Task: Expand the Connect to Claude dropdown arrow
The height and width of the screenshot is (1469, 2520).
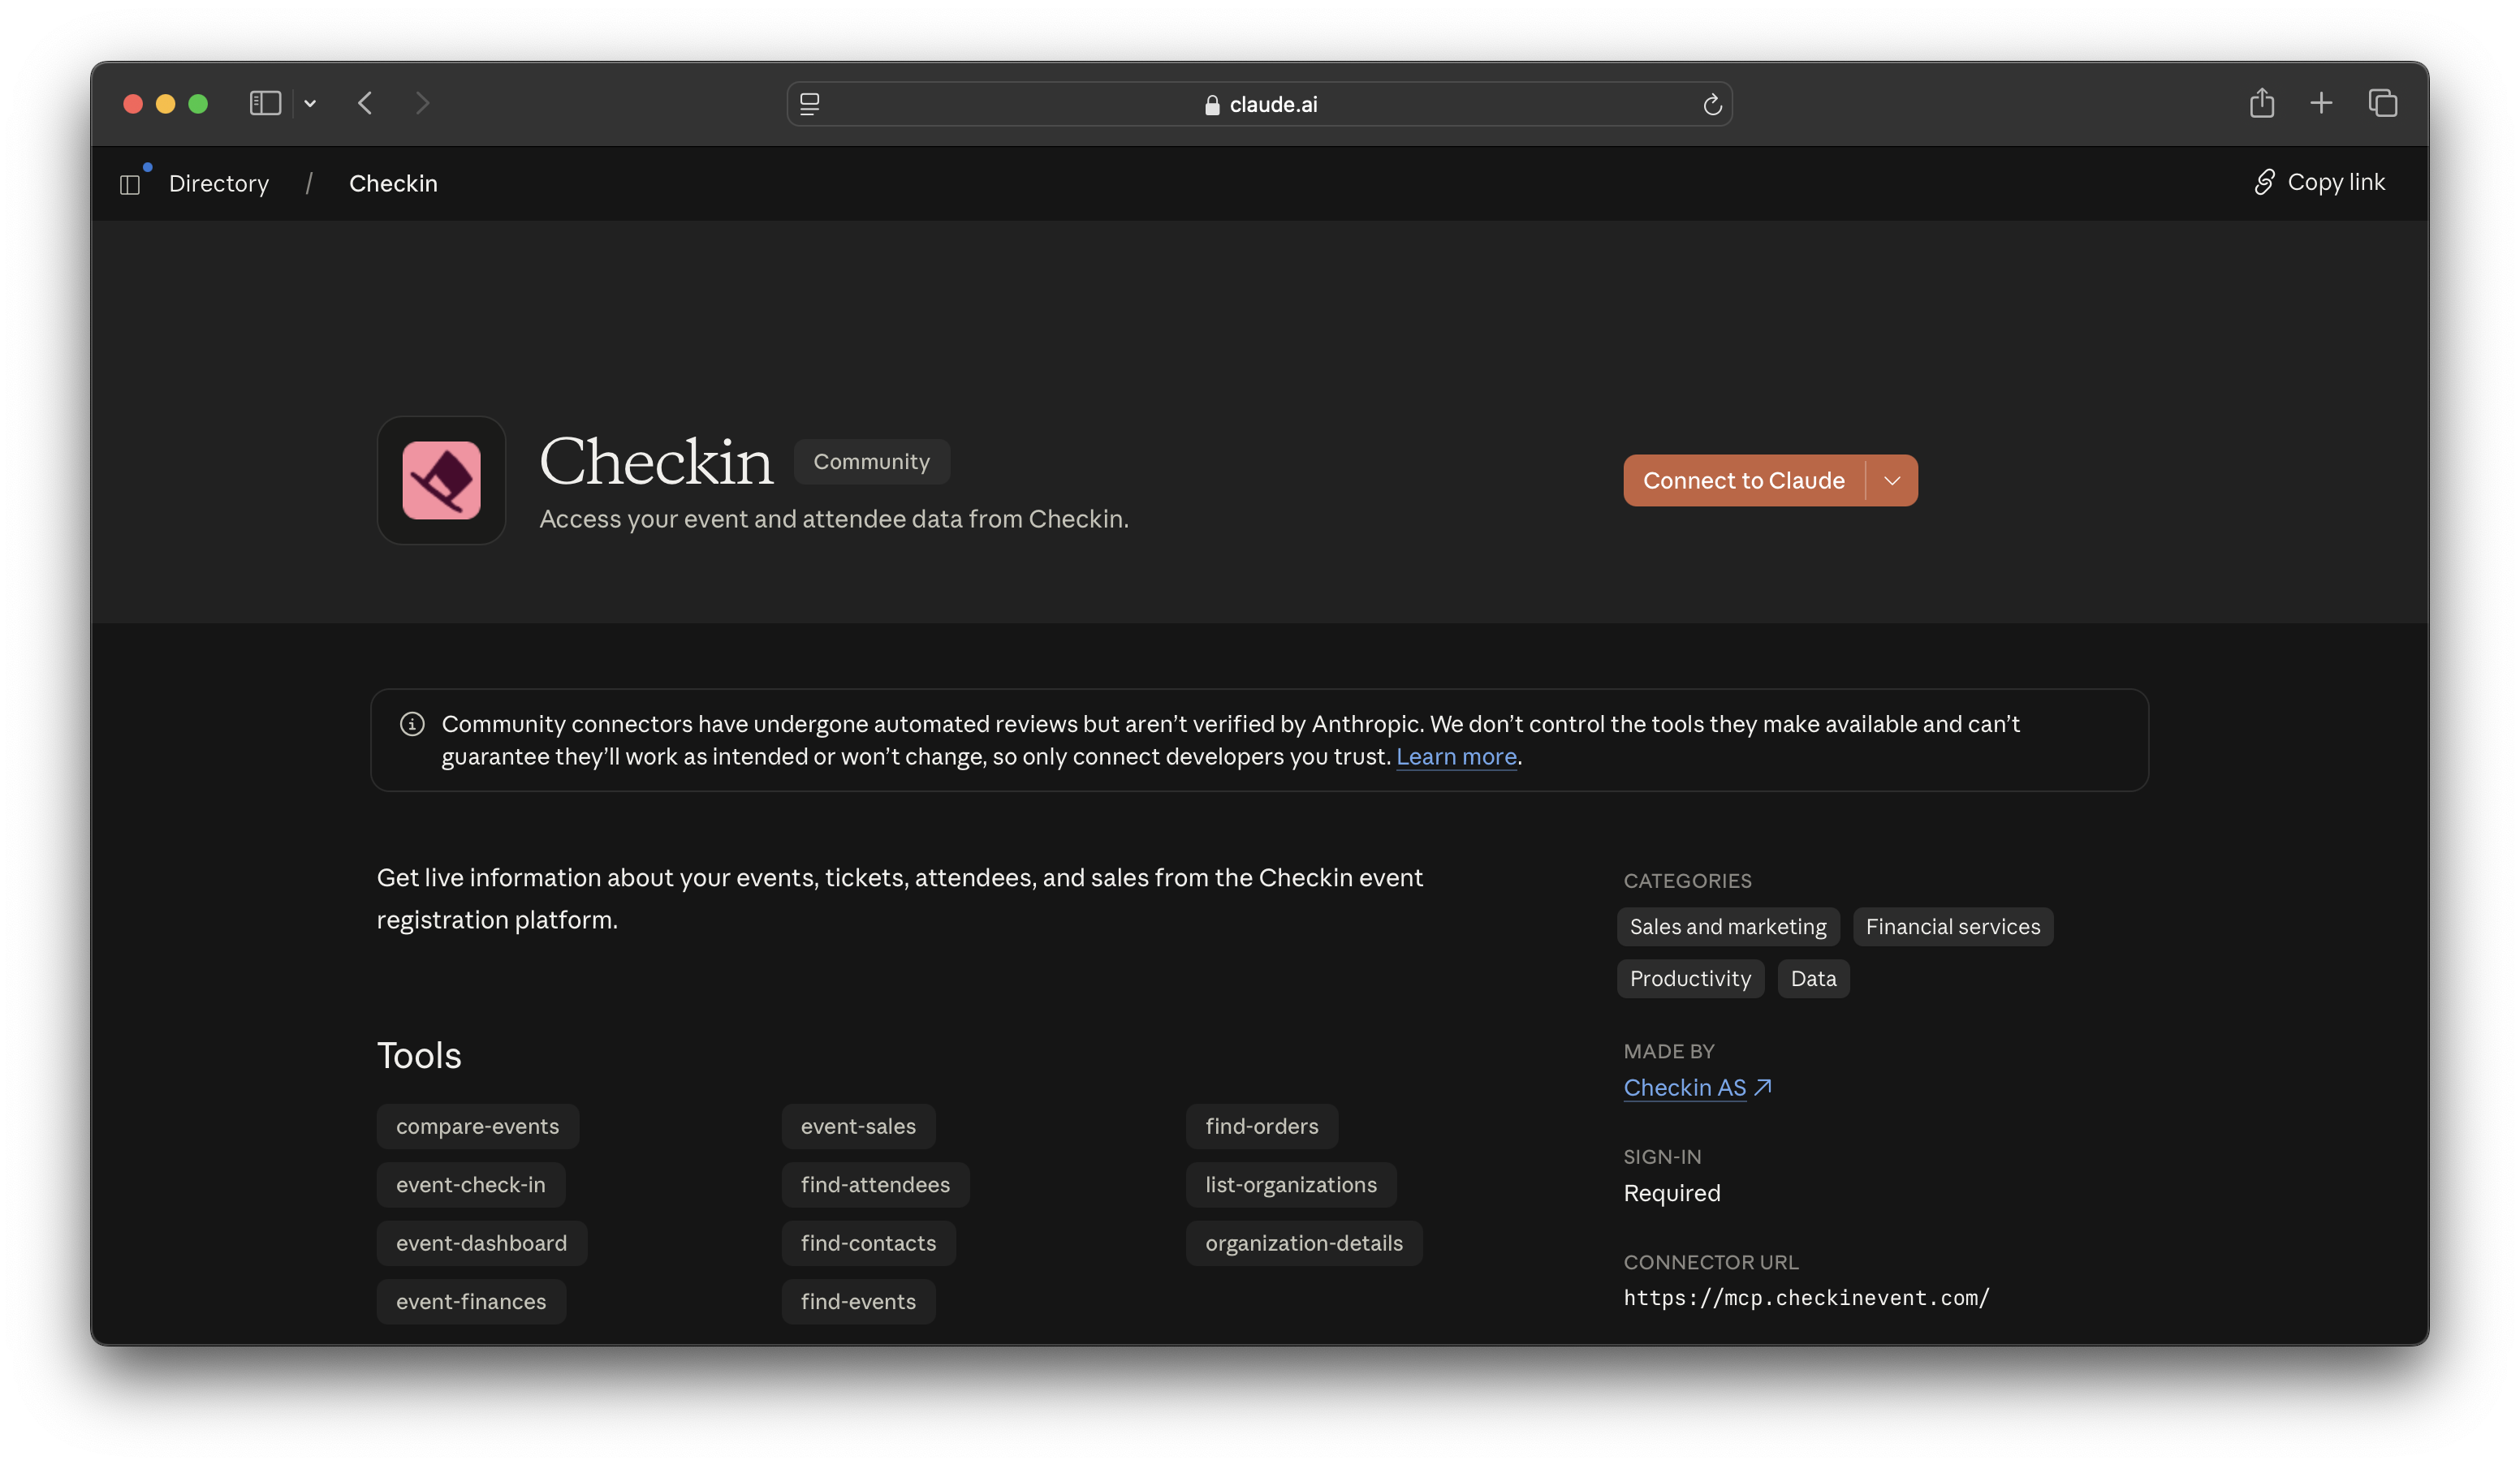Action: (x=1891, y=481)
